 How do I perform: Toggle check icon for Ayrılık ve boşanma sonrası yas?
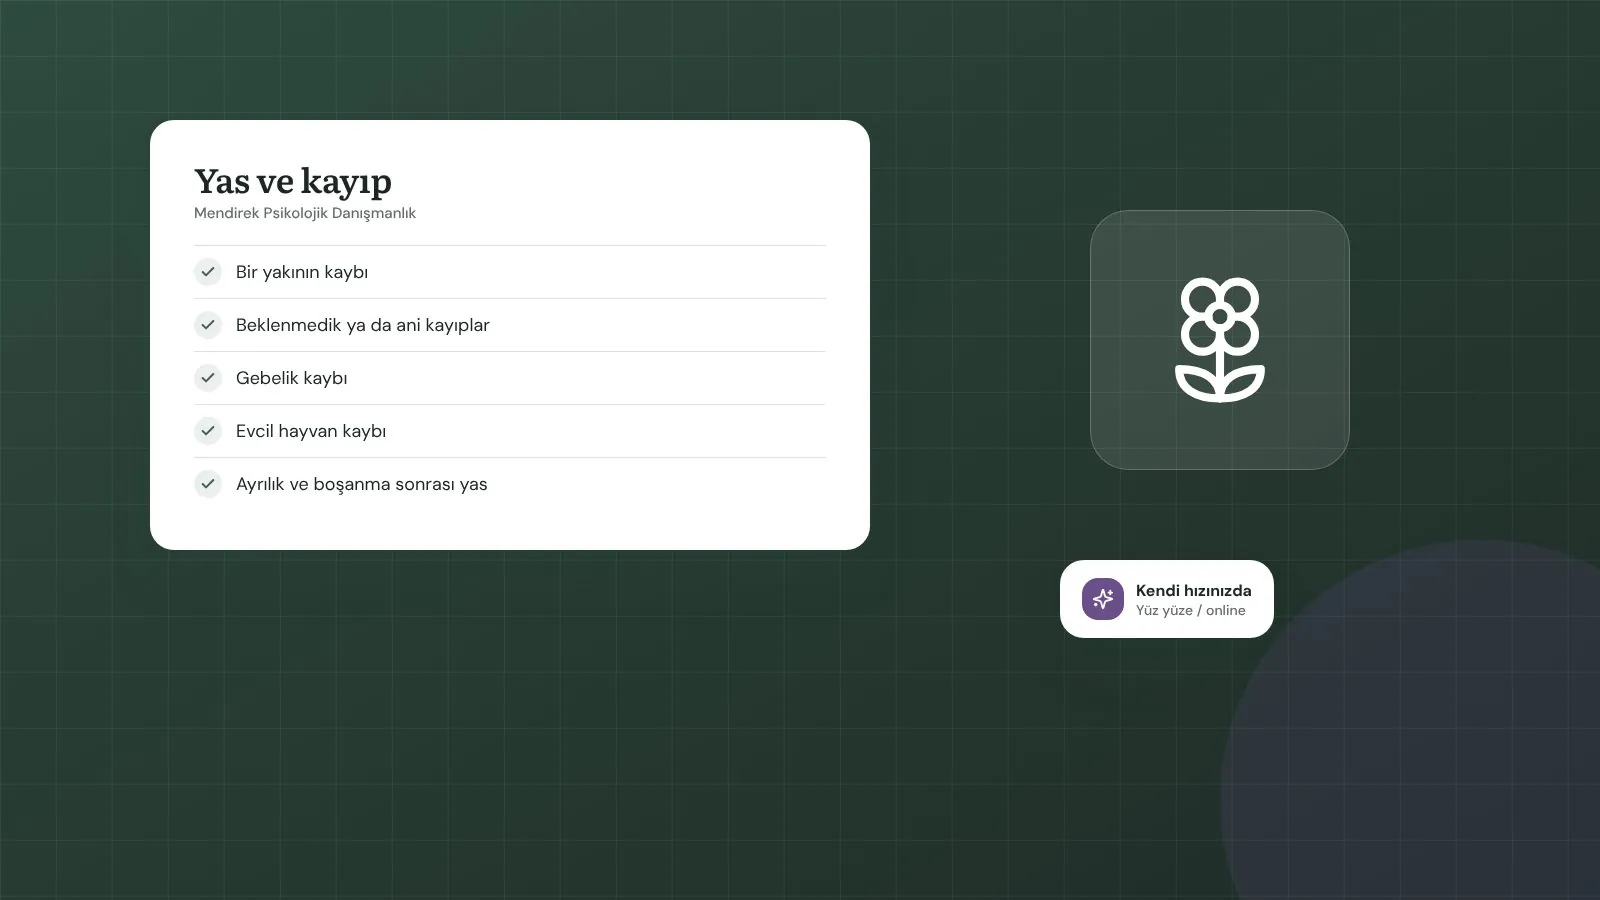208,484
